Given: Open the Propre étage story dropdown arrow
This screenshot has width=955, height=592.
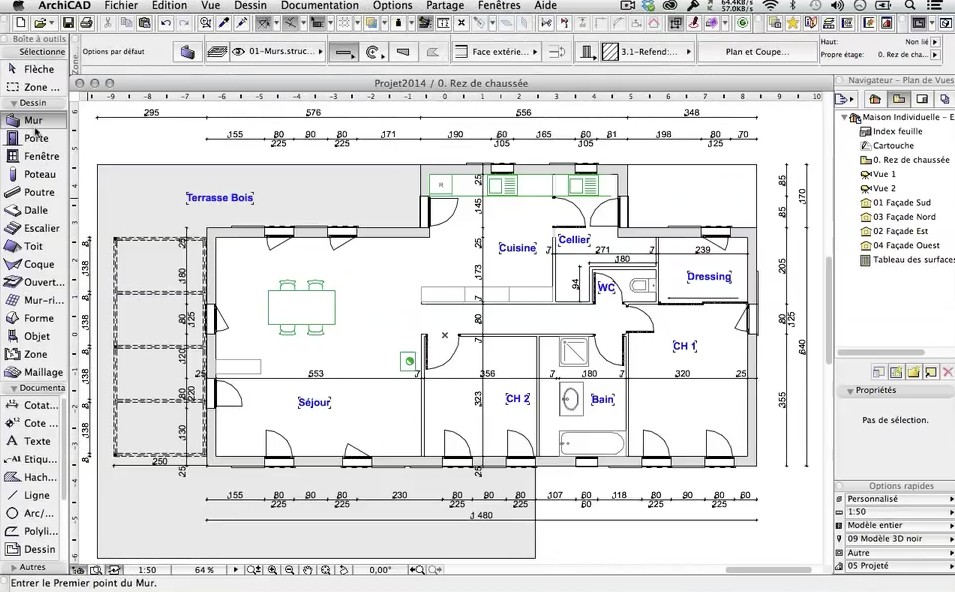Looking at the screenshot, I should pyautogui.click(x=936, y=55).
